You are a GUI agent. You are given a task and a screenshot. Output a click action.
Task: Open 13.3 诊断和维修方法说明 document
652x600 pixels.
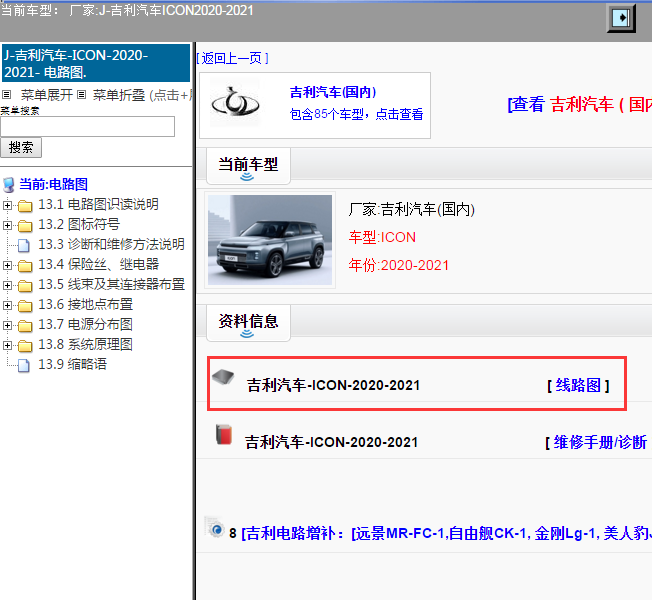coord(111,244)
